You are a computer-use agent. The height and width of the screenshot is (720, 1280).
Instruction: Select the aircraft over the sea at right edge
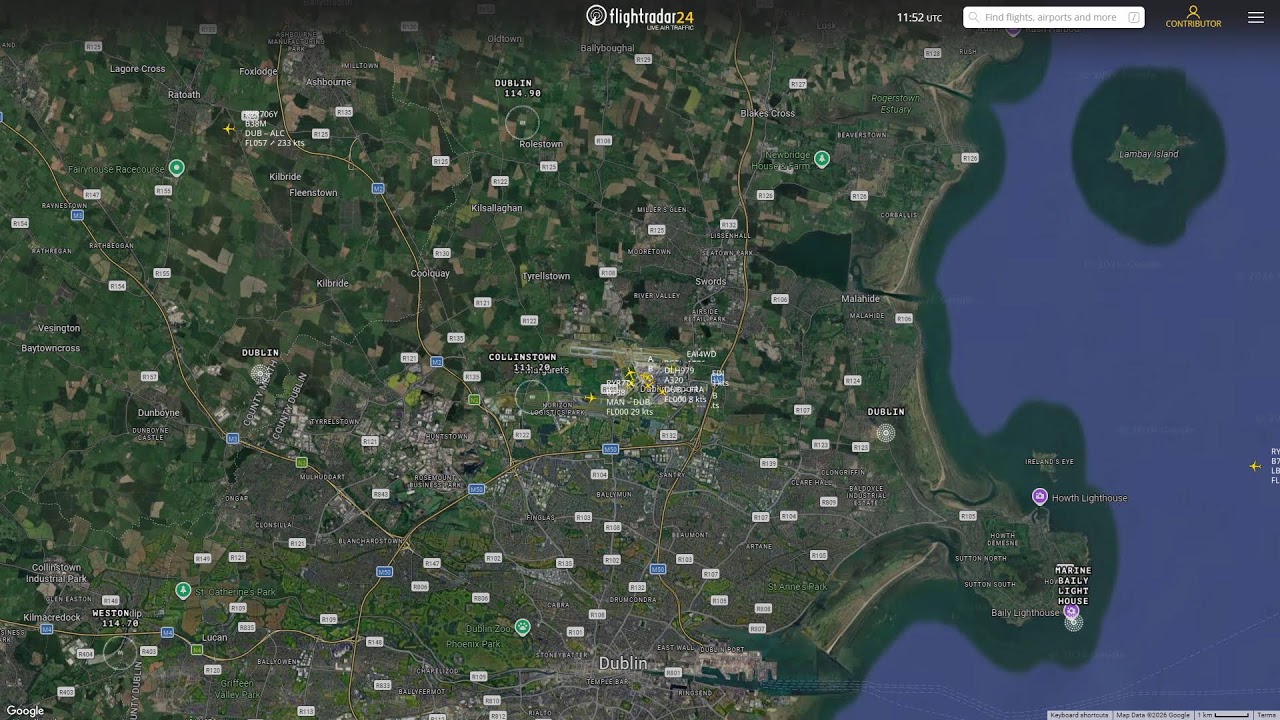coord(1256,466)
